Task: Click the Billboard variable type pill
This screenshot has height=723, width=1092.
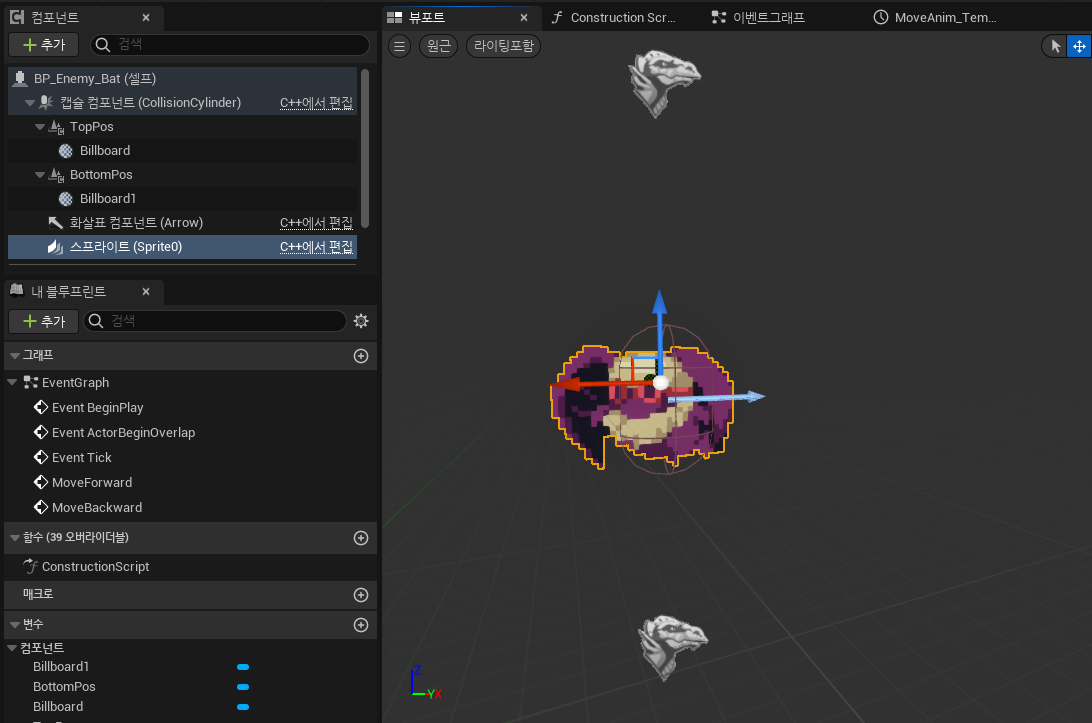Action: click(x=242, y=707)
